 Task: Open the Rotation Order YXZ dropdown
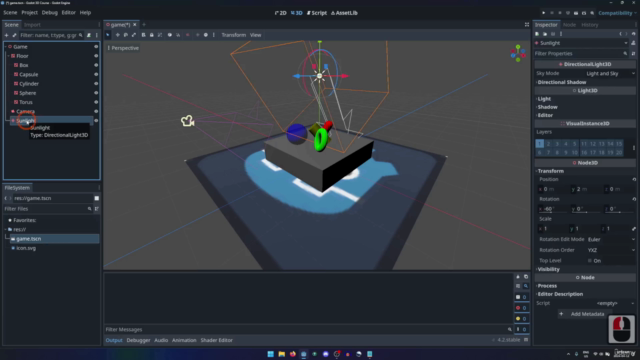pos(611,250)
